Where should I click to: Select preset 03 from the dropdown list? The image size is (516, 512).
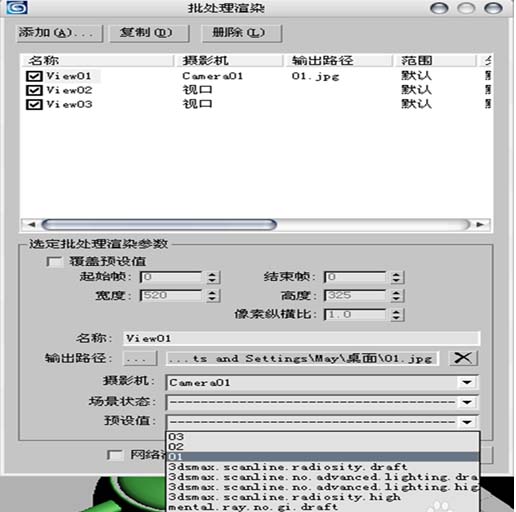323,437
